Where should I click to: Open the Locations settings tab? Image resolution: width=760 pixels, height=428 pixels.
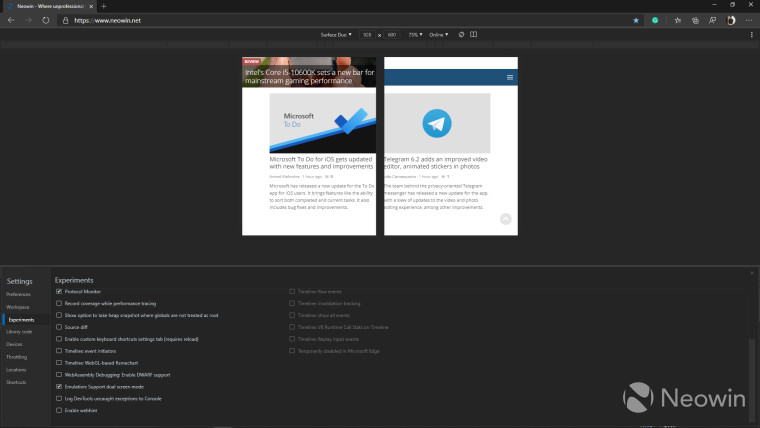(x=16, y=369)
